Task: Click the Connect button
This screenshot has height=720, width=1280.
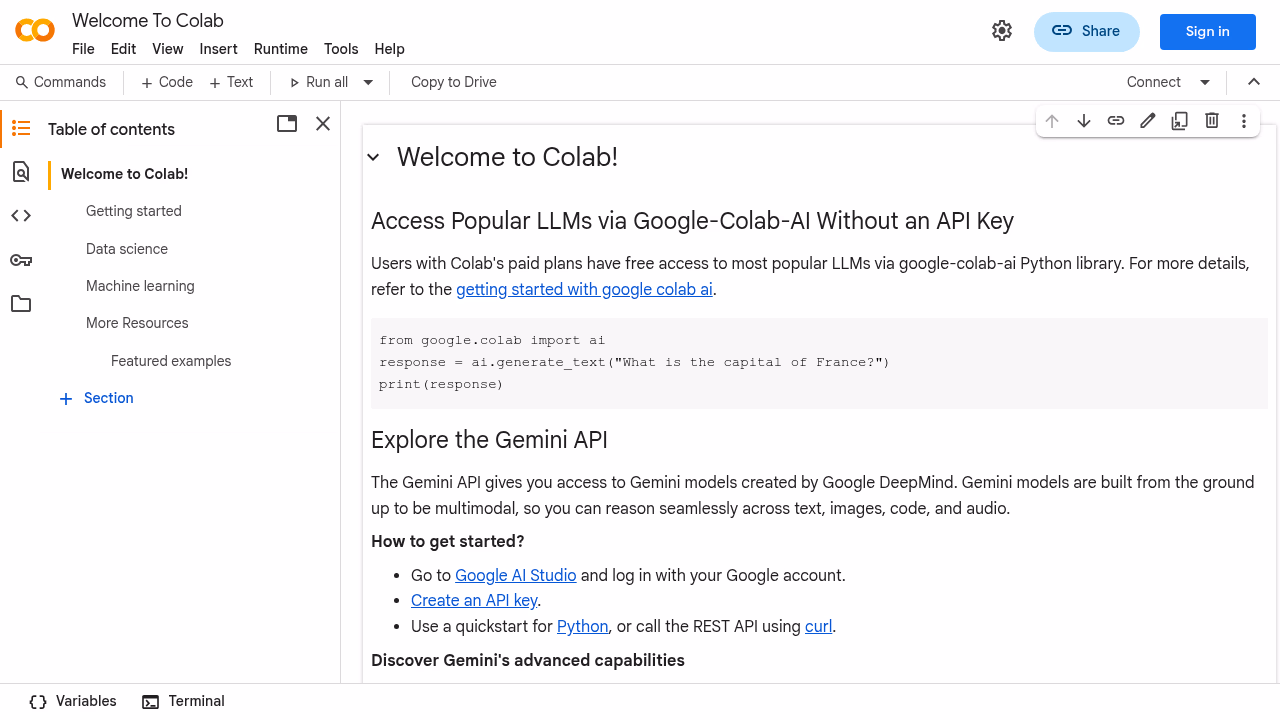Action: [x=1153, y=82]
